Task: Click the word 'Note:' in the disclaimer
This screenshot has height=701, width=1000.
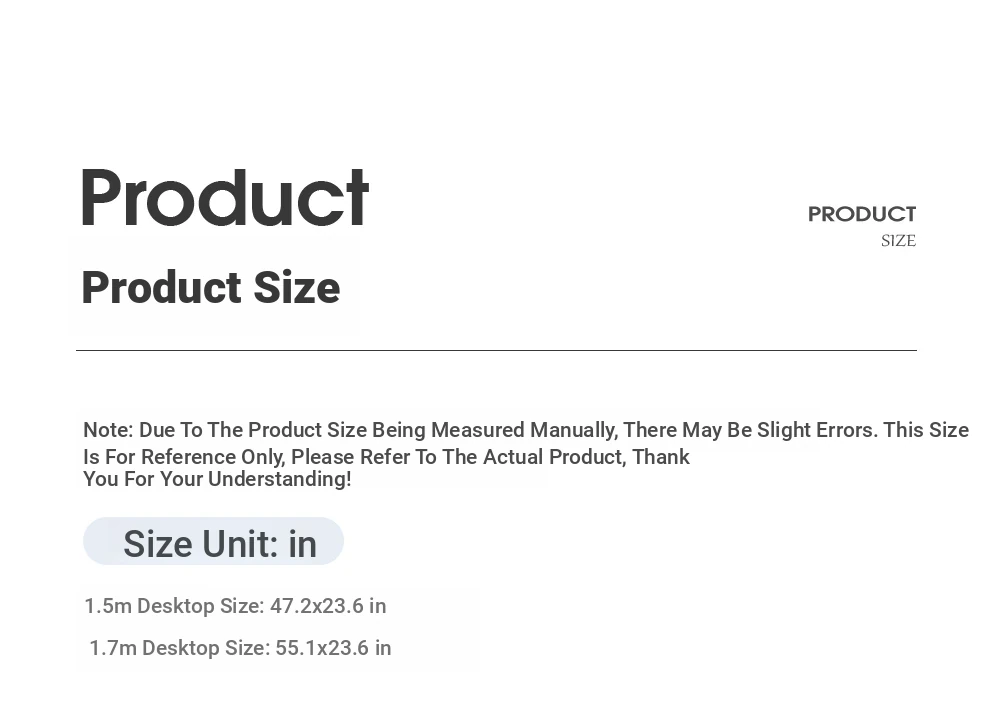Action: tap(108, 430)
